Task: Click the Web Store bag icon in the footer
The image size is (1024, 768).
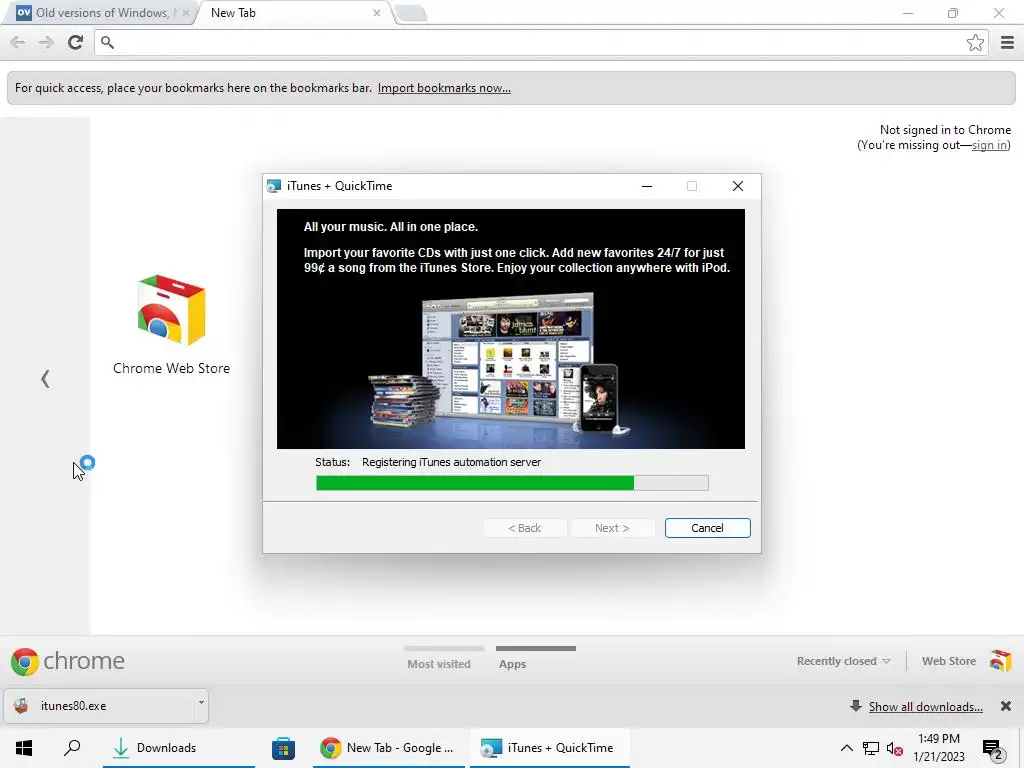Action: point(1000,661)
